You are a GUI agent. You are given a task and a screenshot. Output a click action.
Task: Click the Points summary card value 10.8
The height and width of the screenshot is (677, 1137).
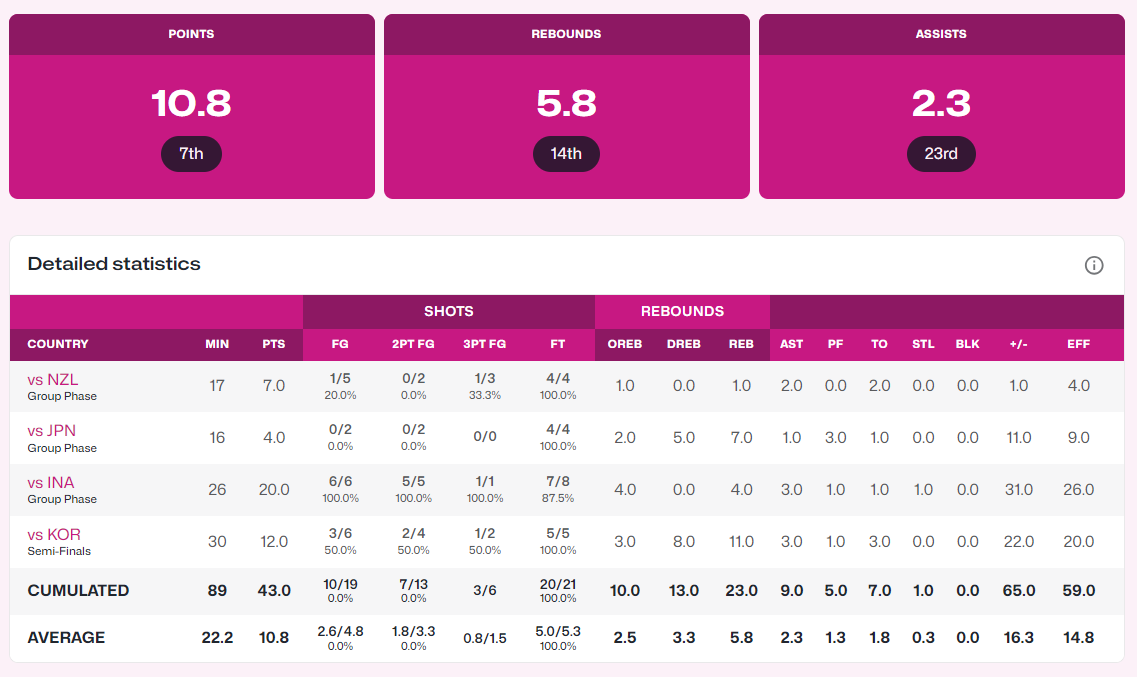tap(191, 103)
